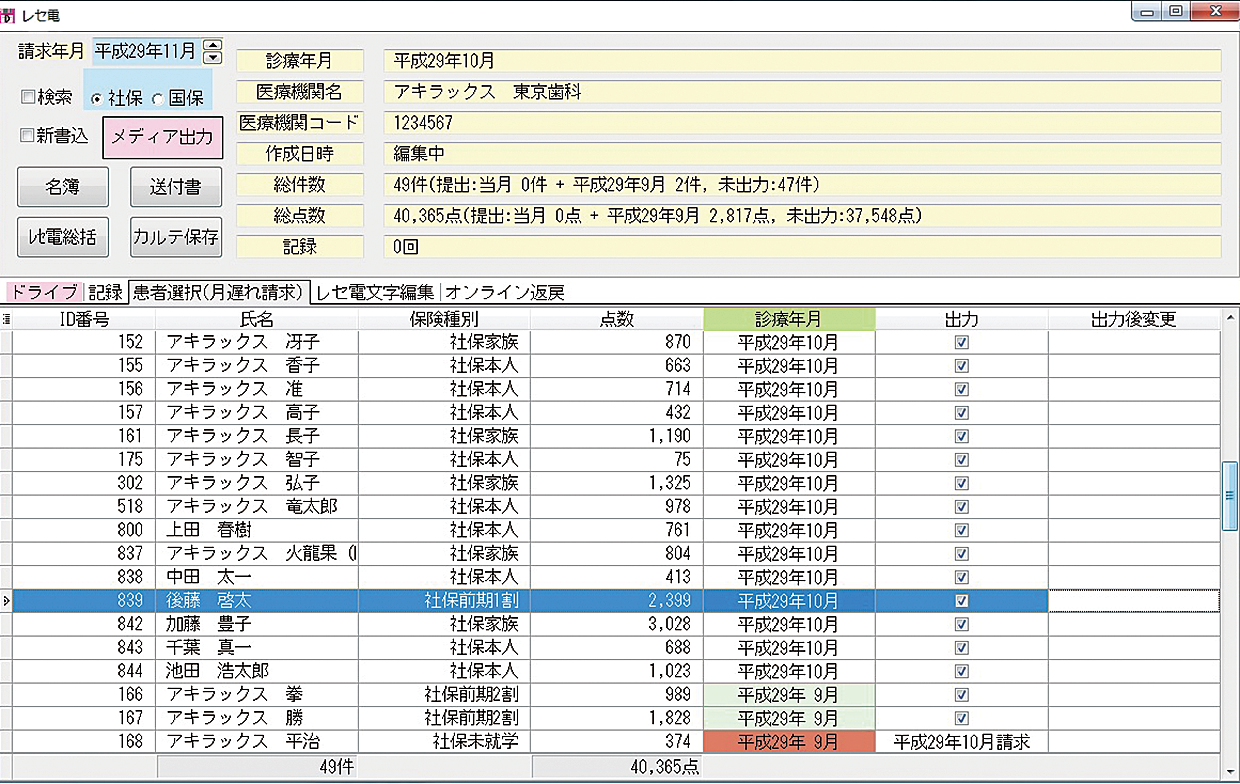Switch to the レセ電文字編集 tab
This screenshot has width=1240, height=784.
[375, 292]
